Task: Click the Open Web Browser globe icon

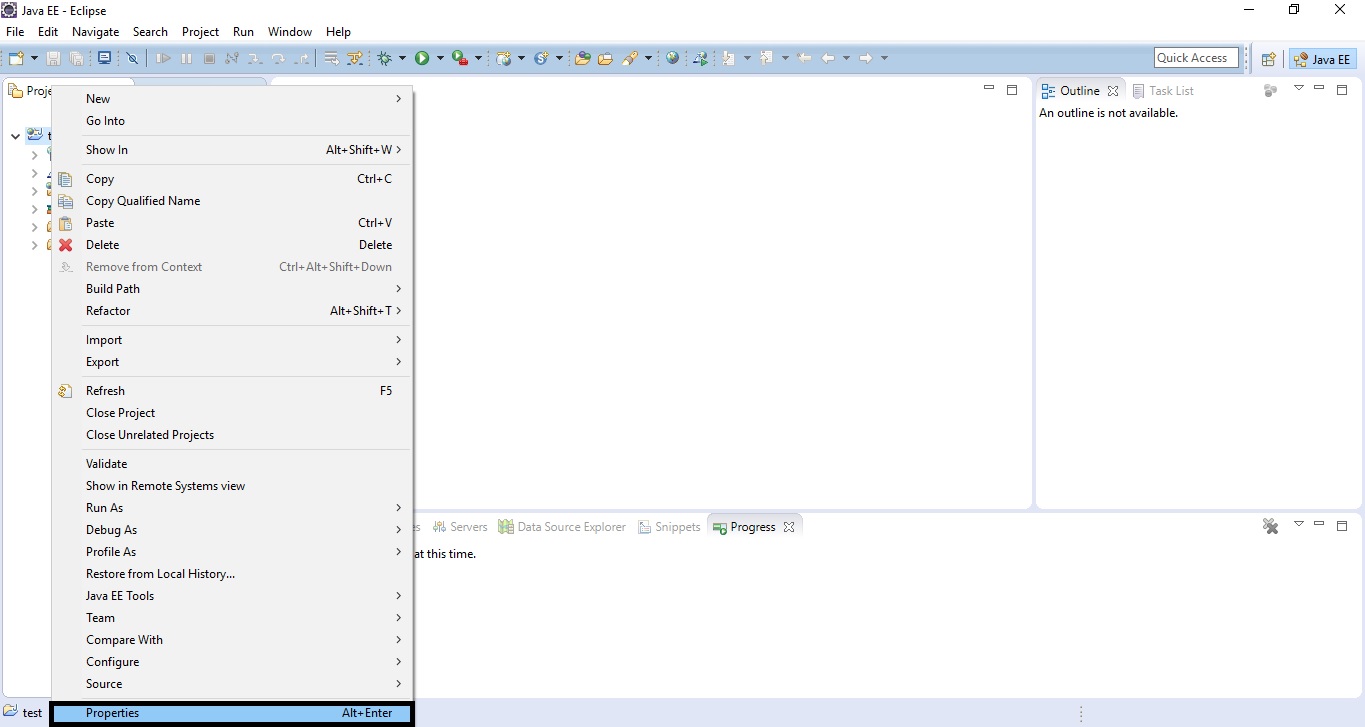Action: click(x=672, y=58)
